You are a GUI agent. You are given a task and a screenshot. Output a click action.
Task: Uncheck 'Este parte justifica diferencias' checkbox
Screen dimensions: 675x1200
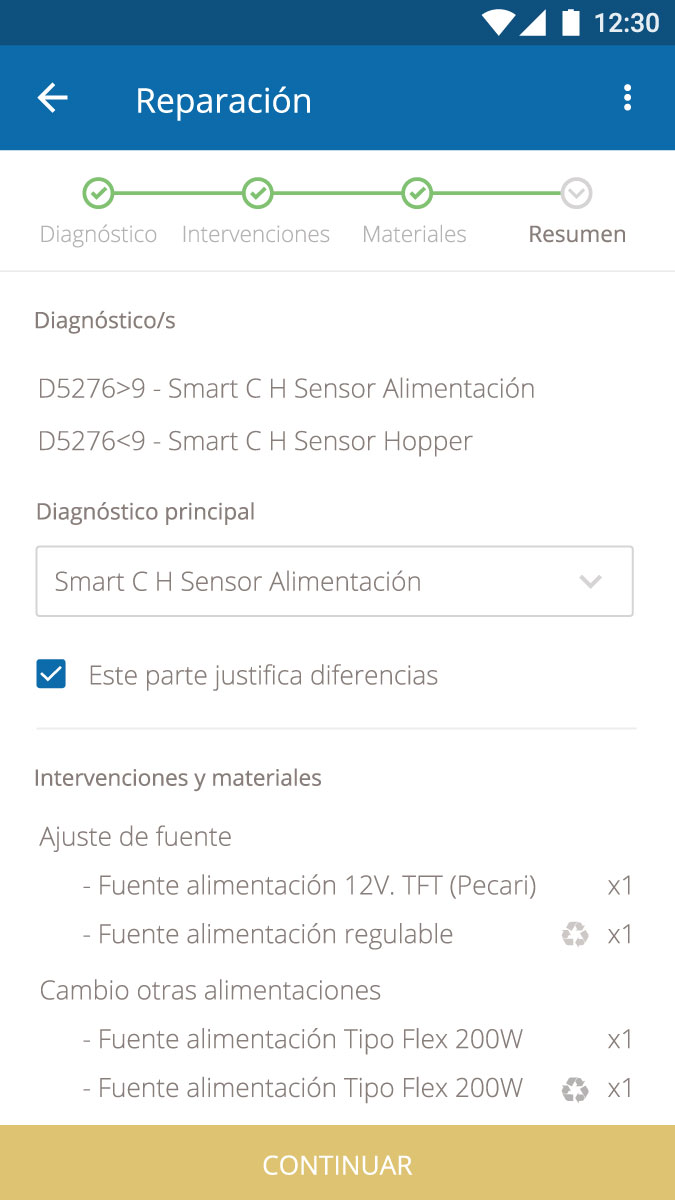point(51,675)
